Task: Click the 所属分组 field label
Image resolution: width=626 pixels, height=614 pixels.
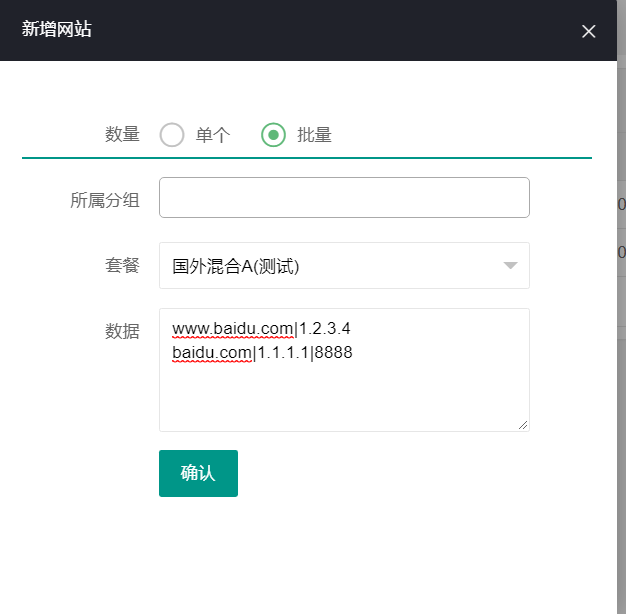Action: pyautogui.click(x=105, y=200)
